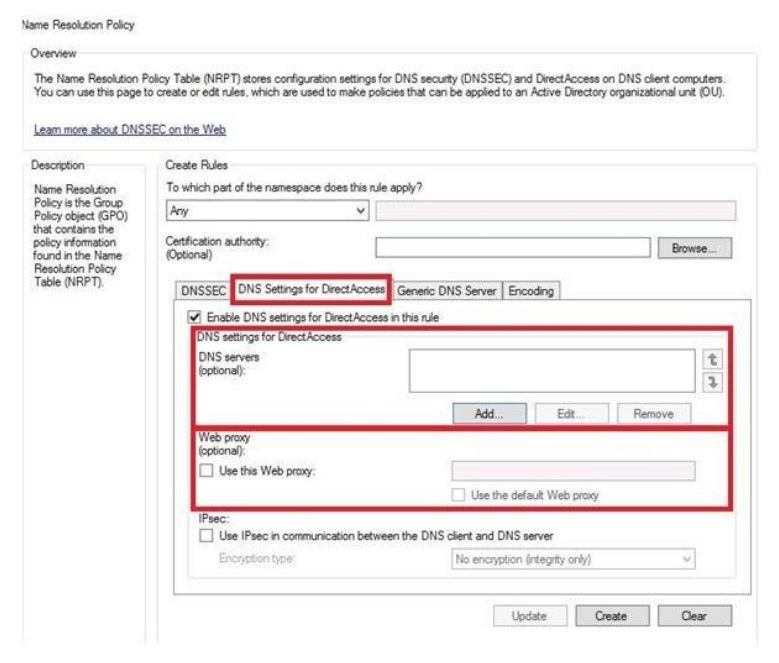Click the Create rule button
The height and width of the screenshot is (663, 779).
click(x=610, y=617)
